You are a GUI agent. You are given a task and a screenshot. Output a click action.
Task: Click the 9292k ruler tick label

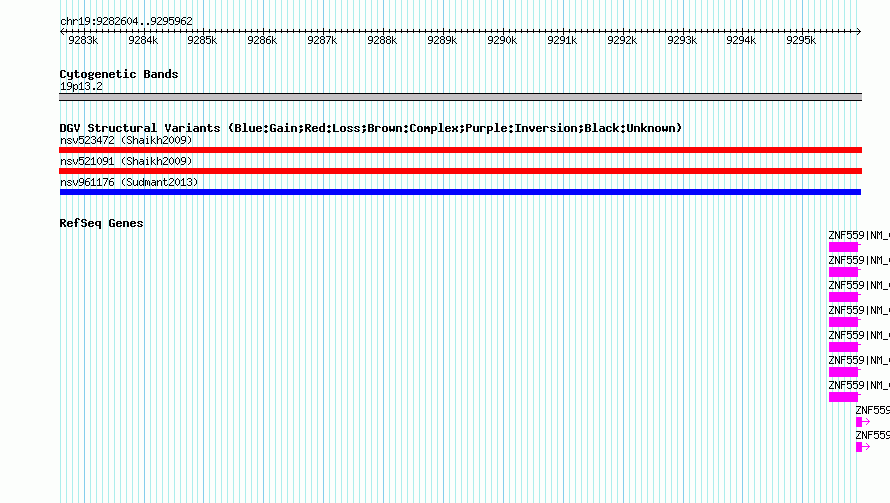(622, 40)
